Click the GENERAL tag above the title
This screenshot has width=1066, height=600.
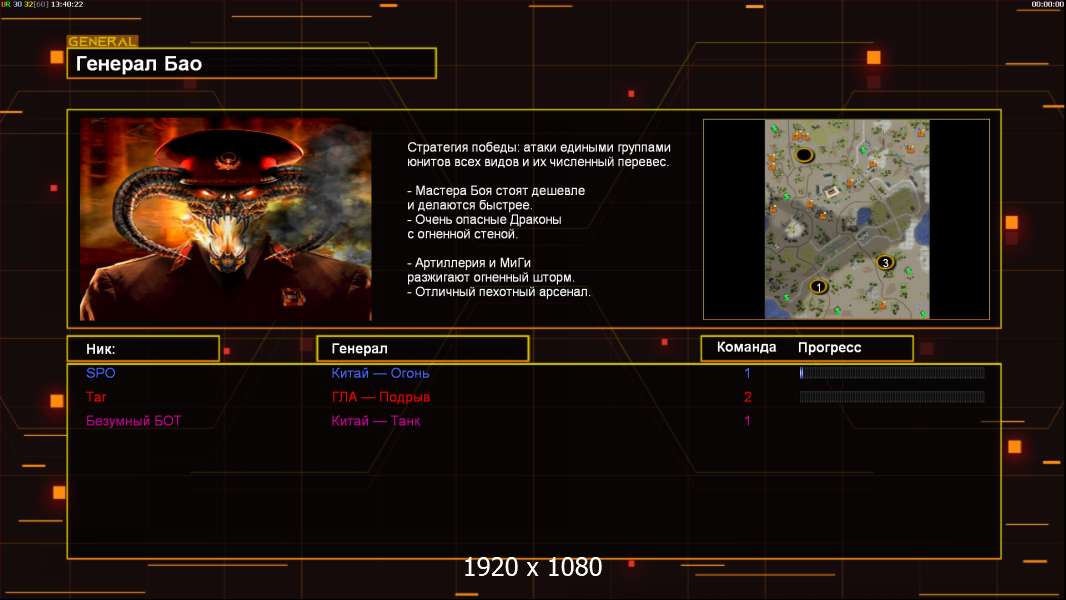pos(102,42)
